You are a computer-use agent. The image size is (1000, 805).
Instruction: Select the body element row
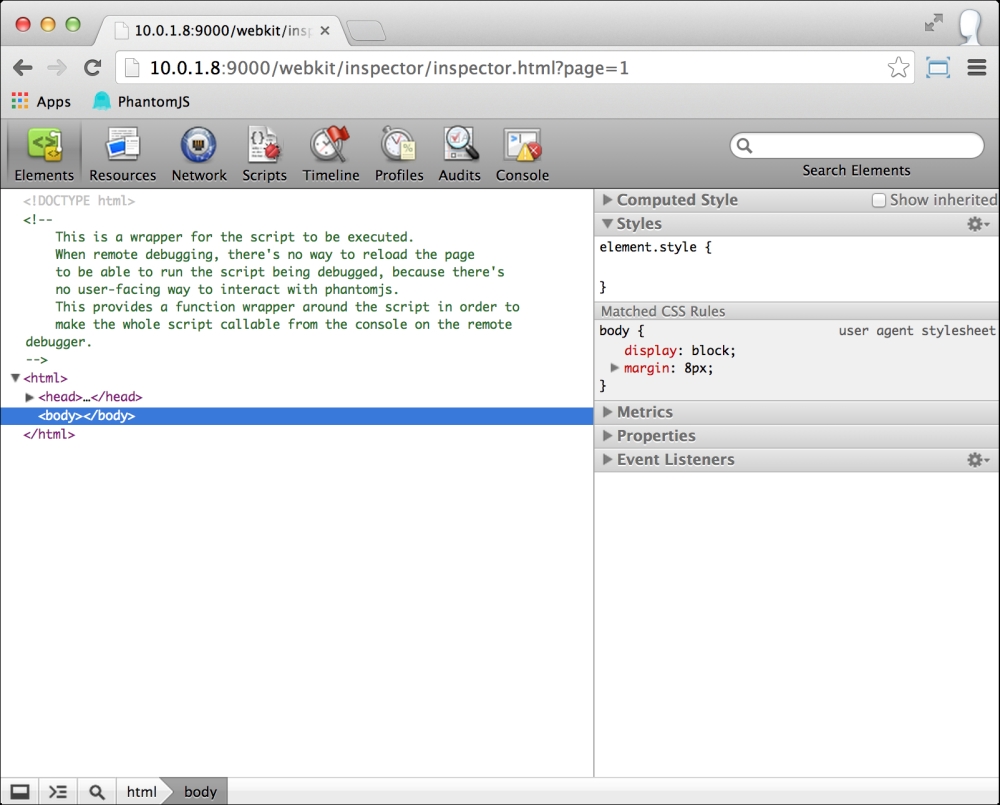[x=297, y=416]
